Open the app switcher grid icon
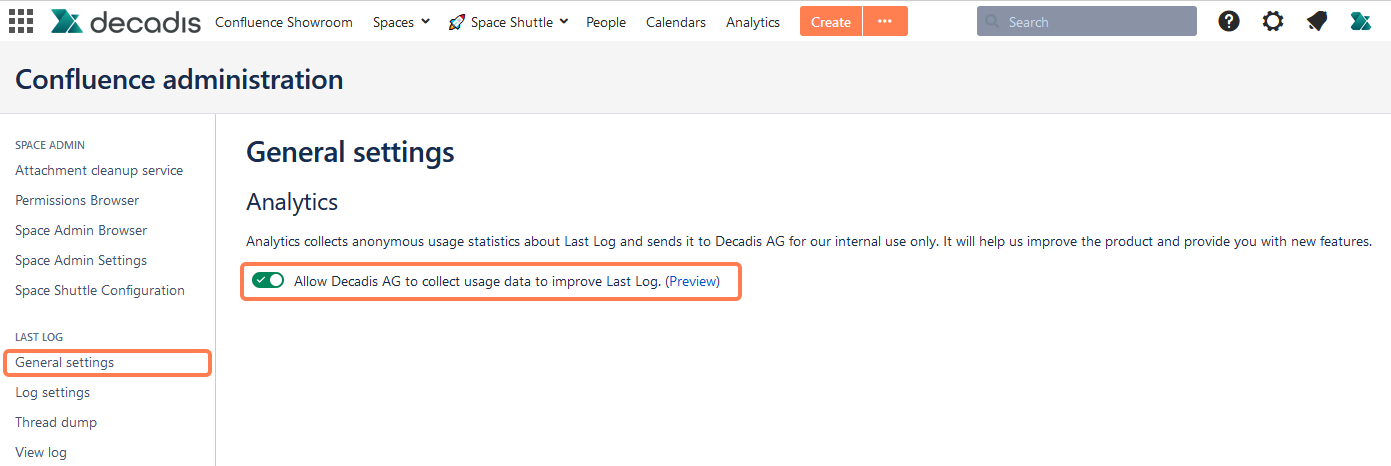The width and height of the screenshot is (1391, 466). pyautogui.click(x=20, y=21)
